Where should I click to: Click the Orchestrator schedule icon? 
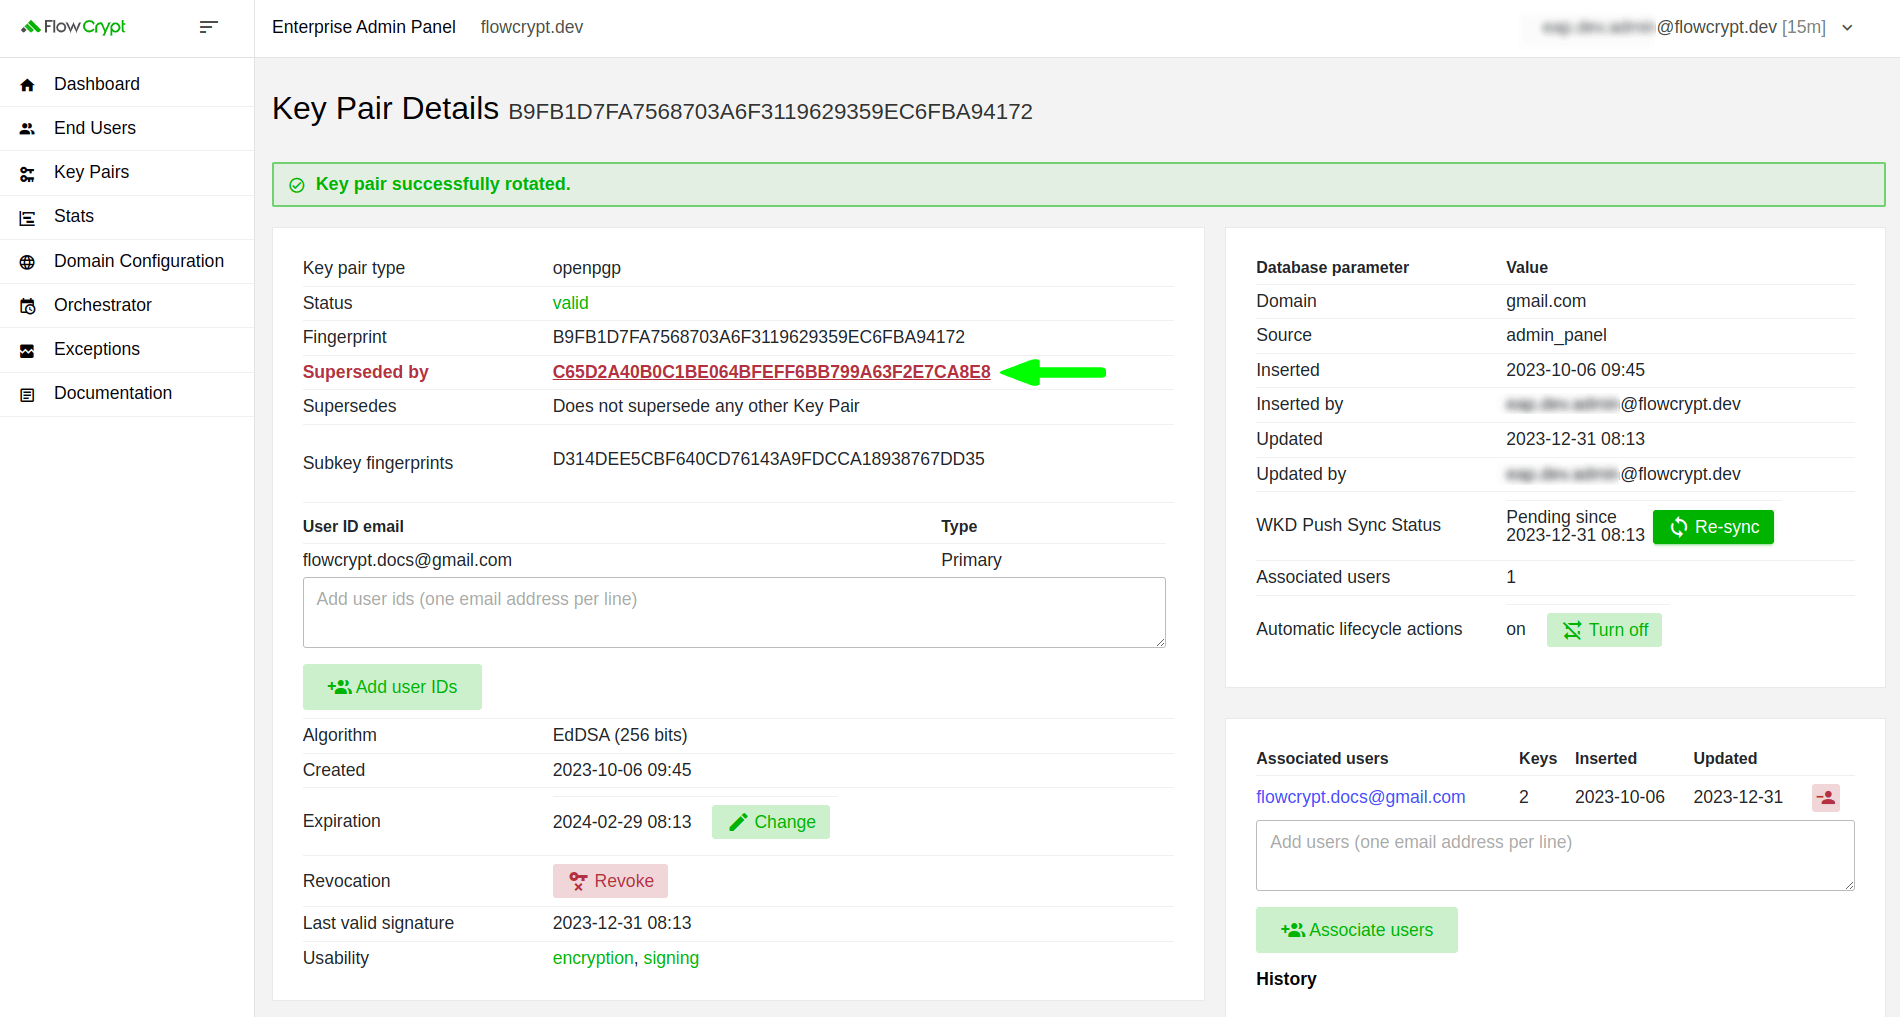27,306
